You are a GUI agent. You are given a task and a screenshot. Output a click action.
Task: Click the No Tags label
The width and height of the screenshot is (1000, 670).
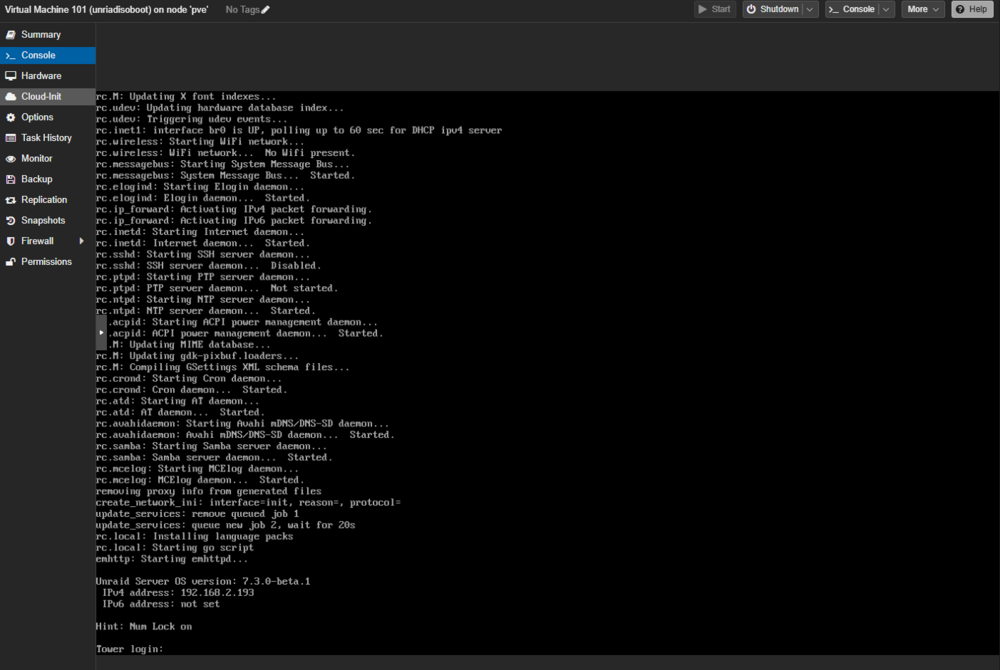242,10
